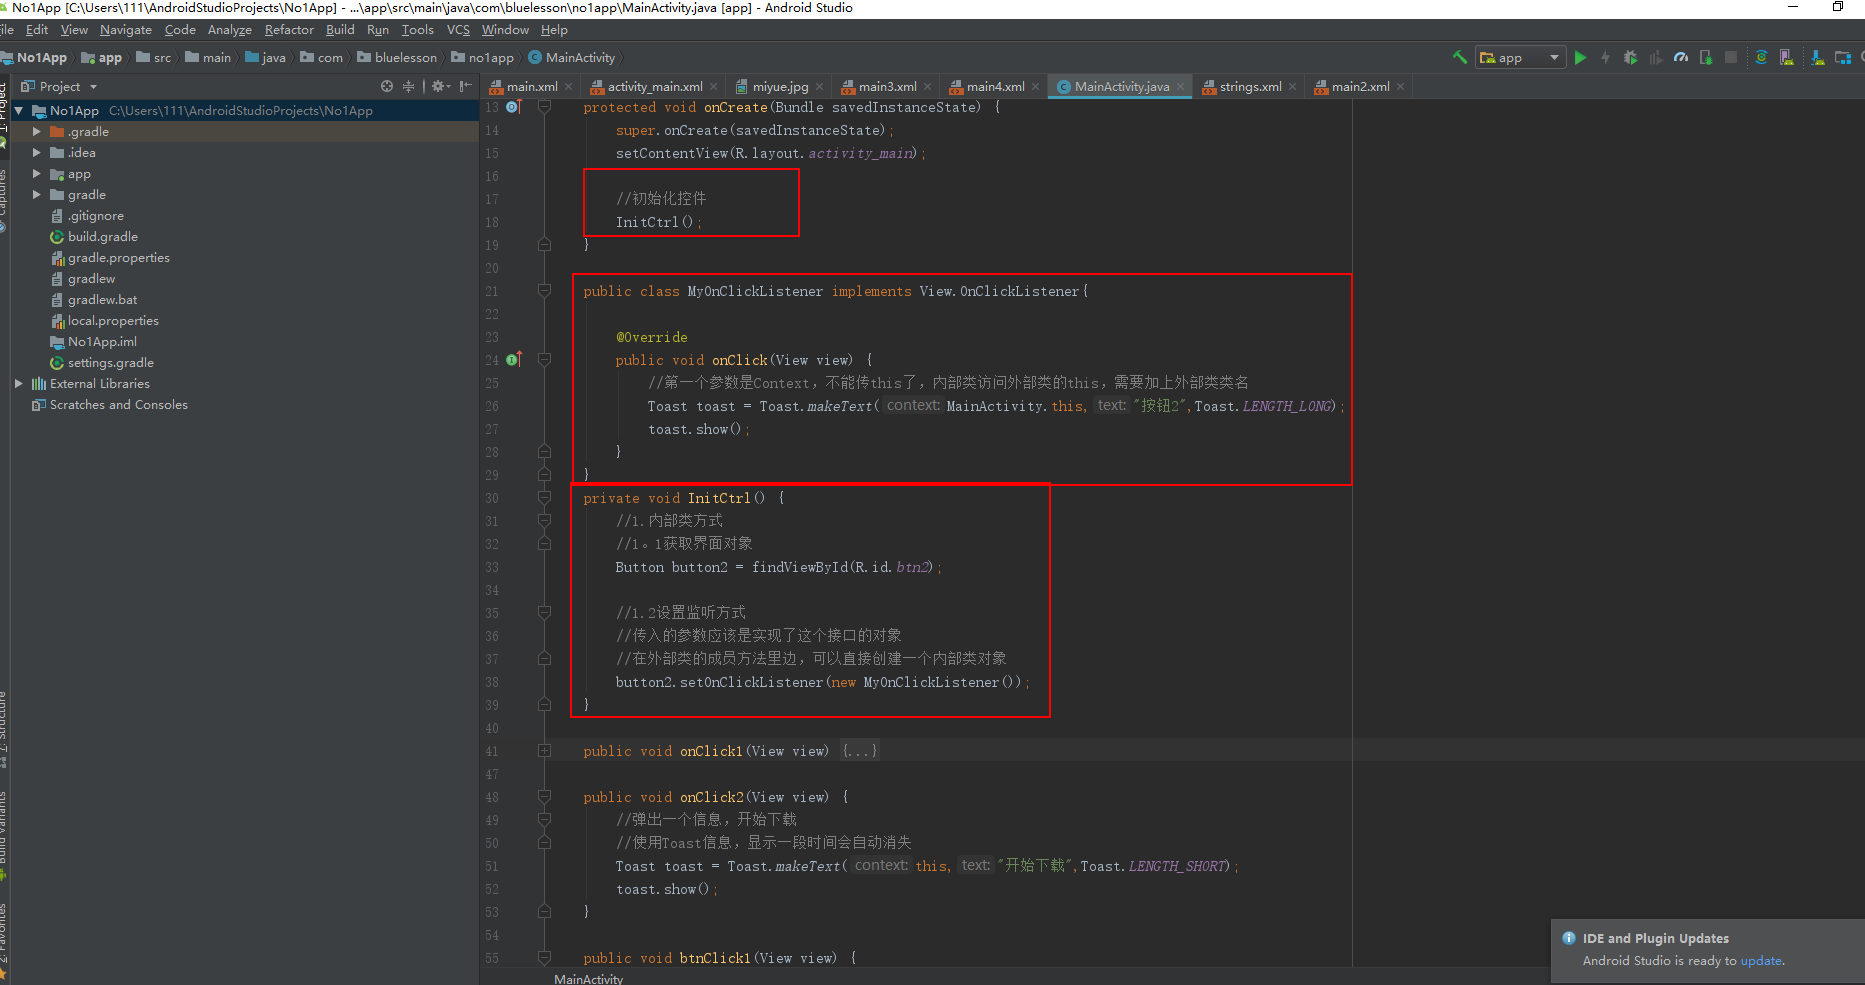Viewport: 1865px width, 985px height.
Task: Collapse the No1App root project node
Action: (x=19, y=111)
